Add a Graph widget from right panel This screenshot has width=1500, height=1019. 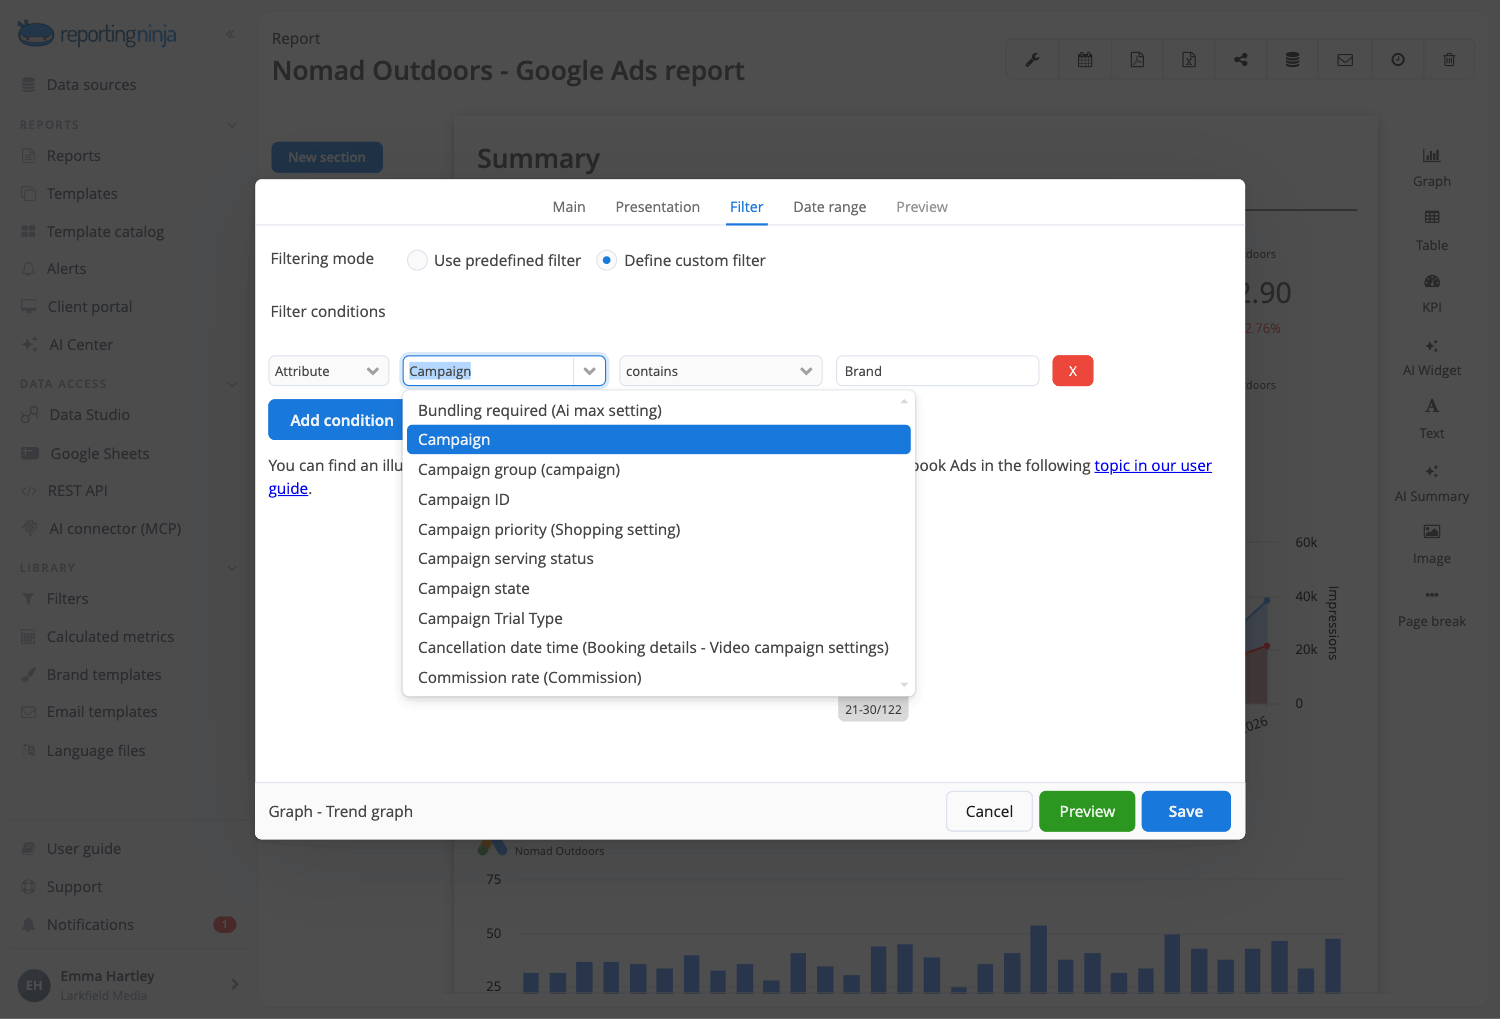[1432, 167]
